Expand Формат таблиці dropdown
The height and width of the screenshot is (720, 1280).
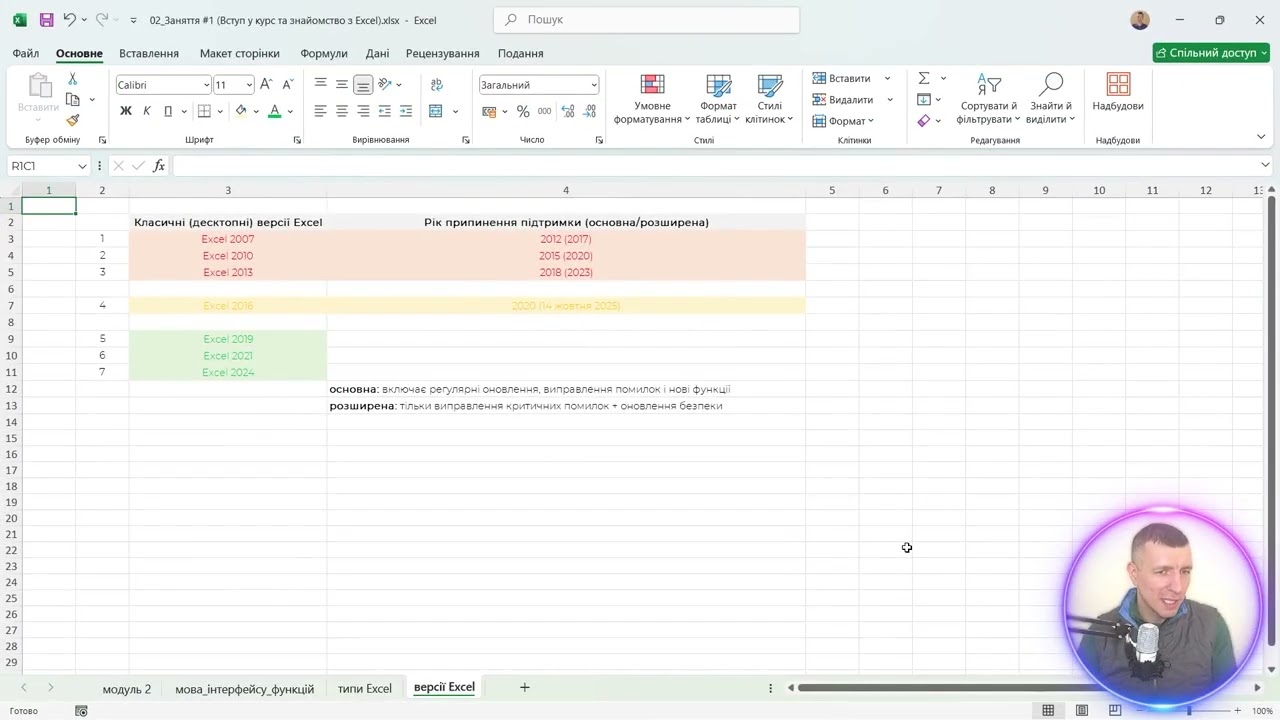pos(718,98)
